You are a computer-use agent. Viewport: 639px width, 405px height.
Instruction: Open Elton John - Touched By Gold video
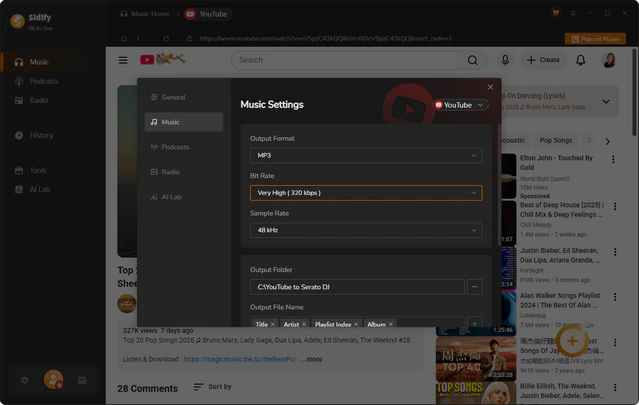tap(556, 163)
